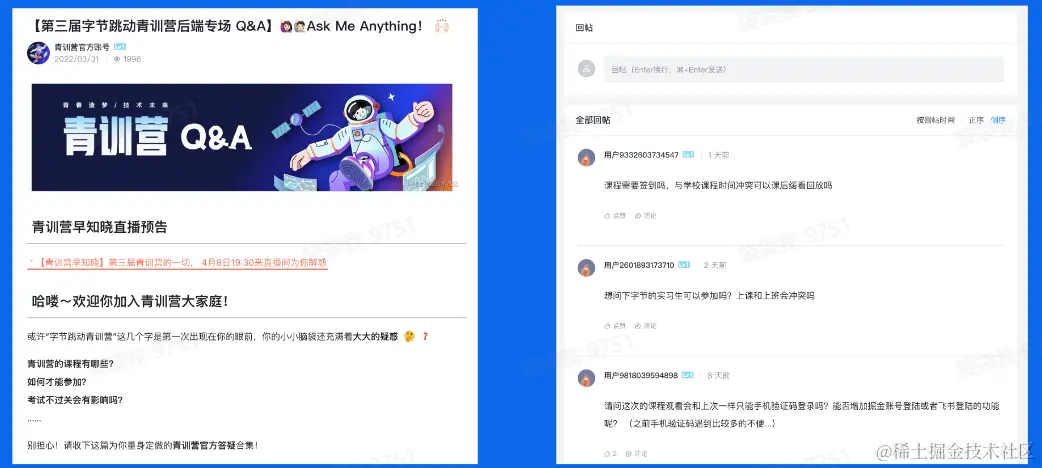Image resolution: width=1042 pixels, height=468 pixels.
Task: Click the eye view-count icon
Action: (x=117, y=59)
